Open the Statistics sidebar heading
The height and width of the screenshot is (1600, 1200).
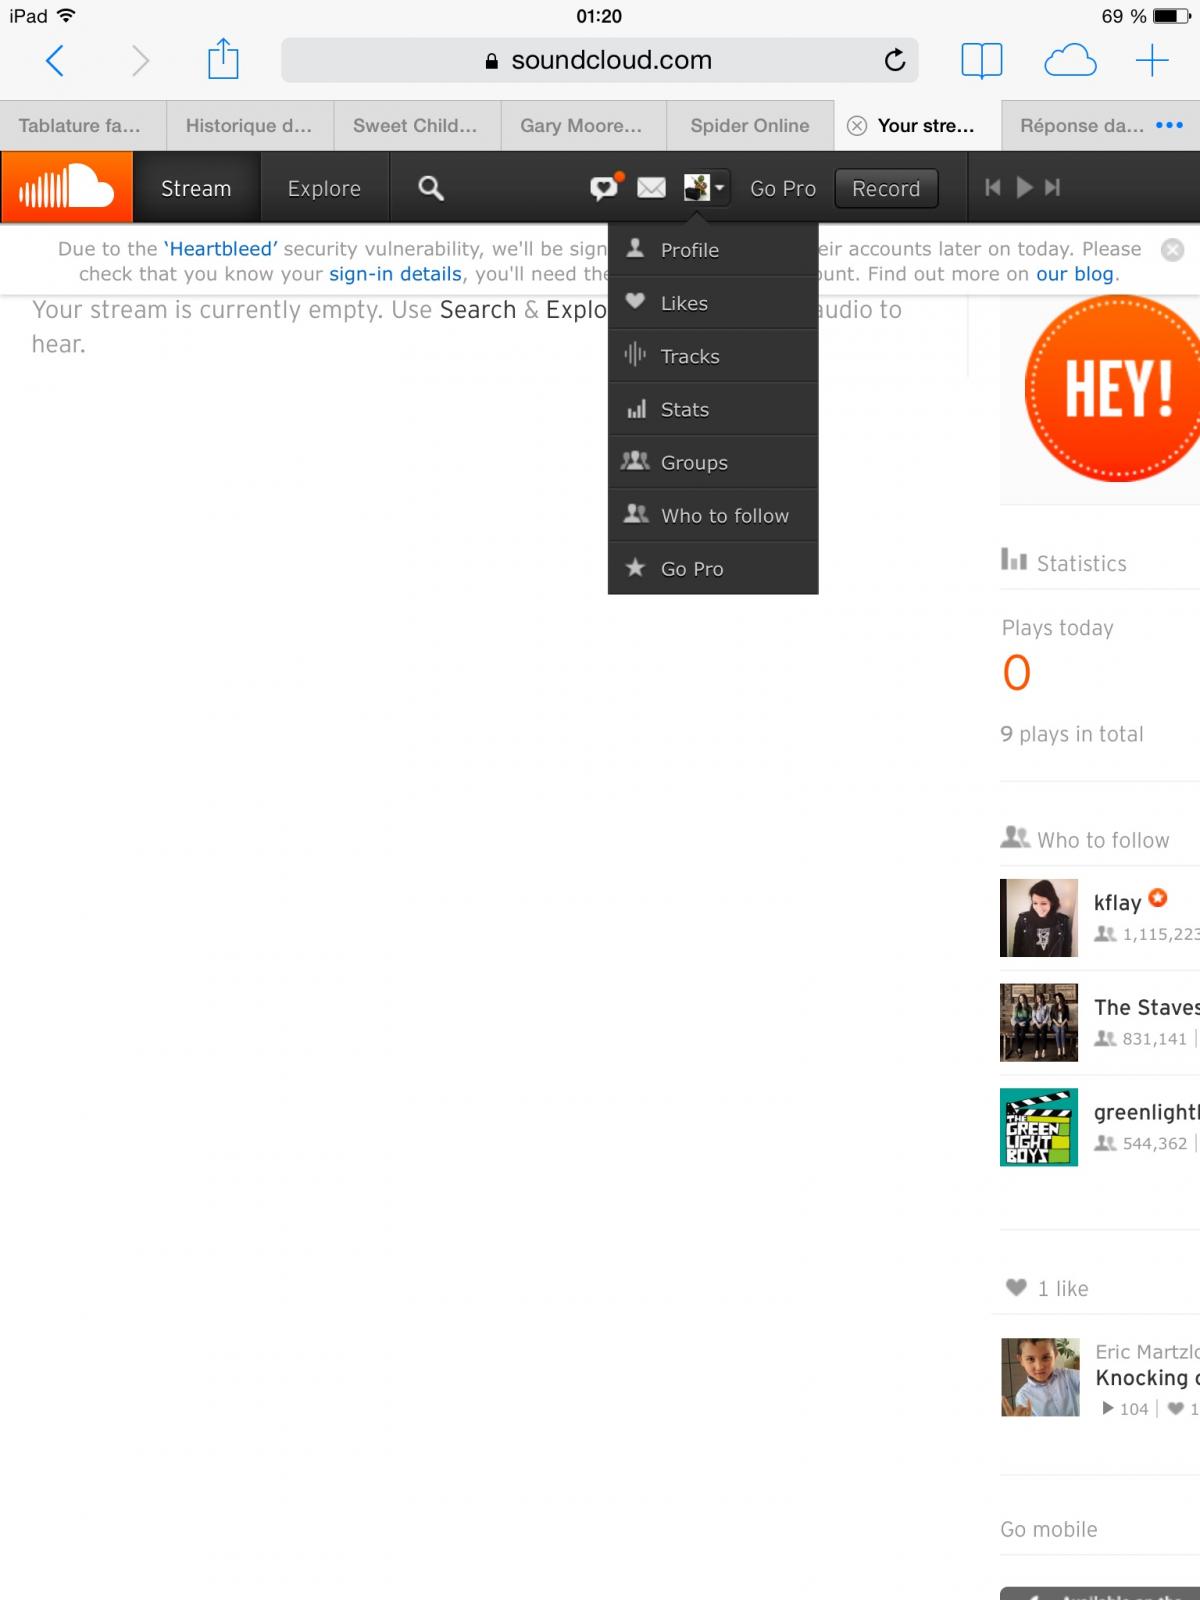[x=1064, y=563]
